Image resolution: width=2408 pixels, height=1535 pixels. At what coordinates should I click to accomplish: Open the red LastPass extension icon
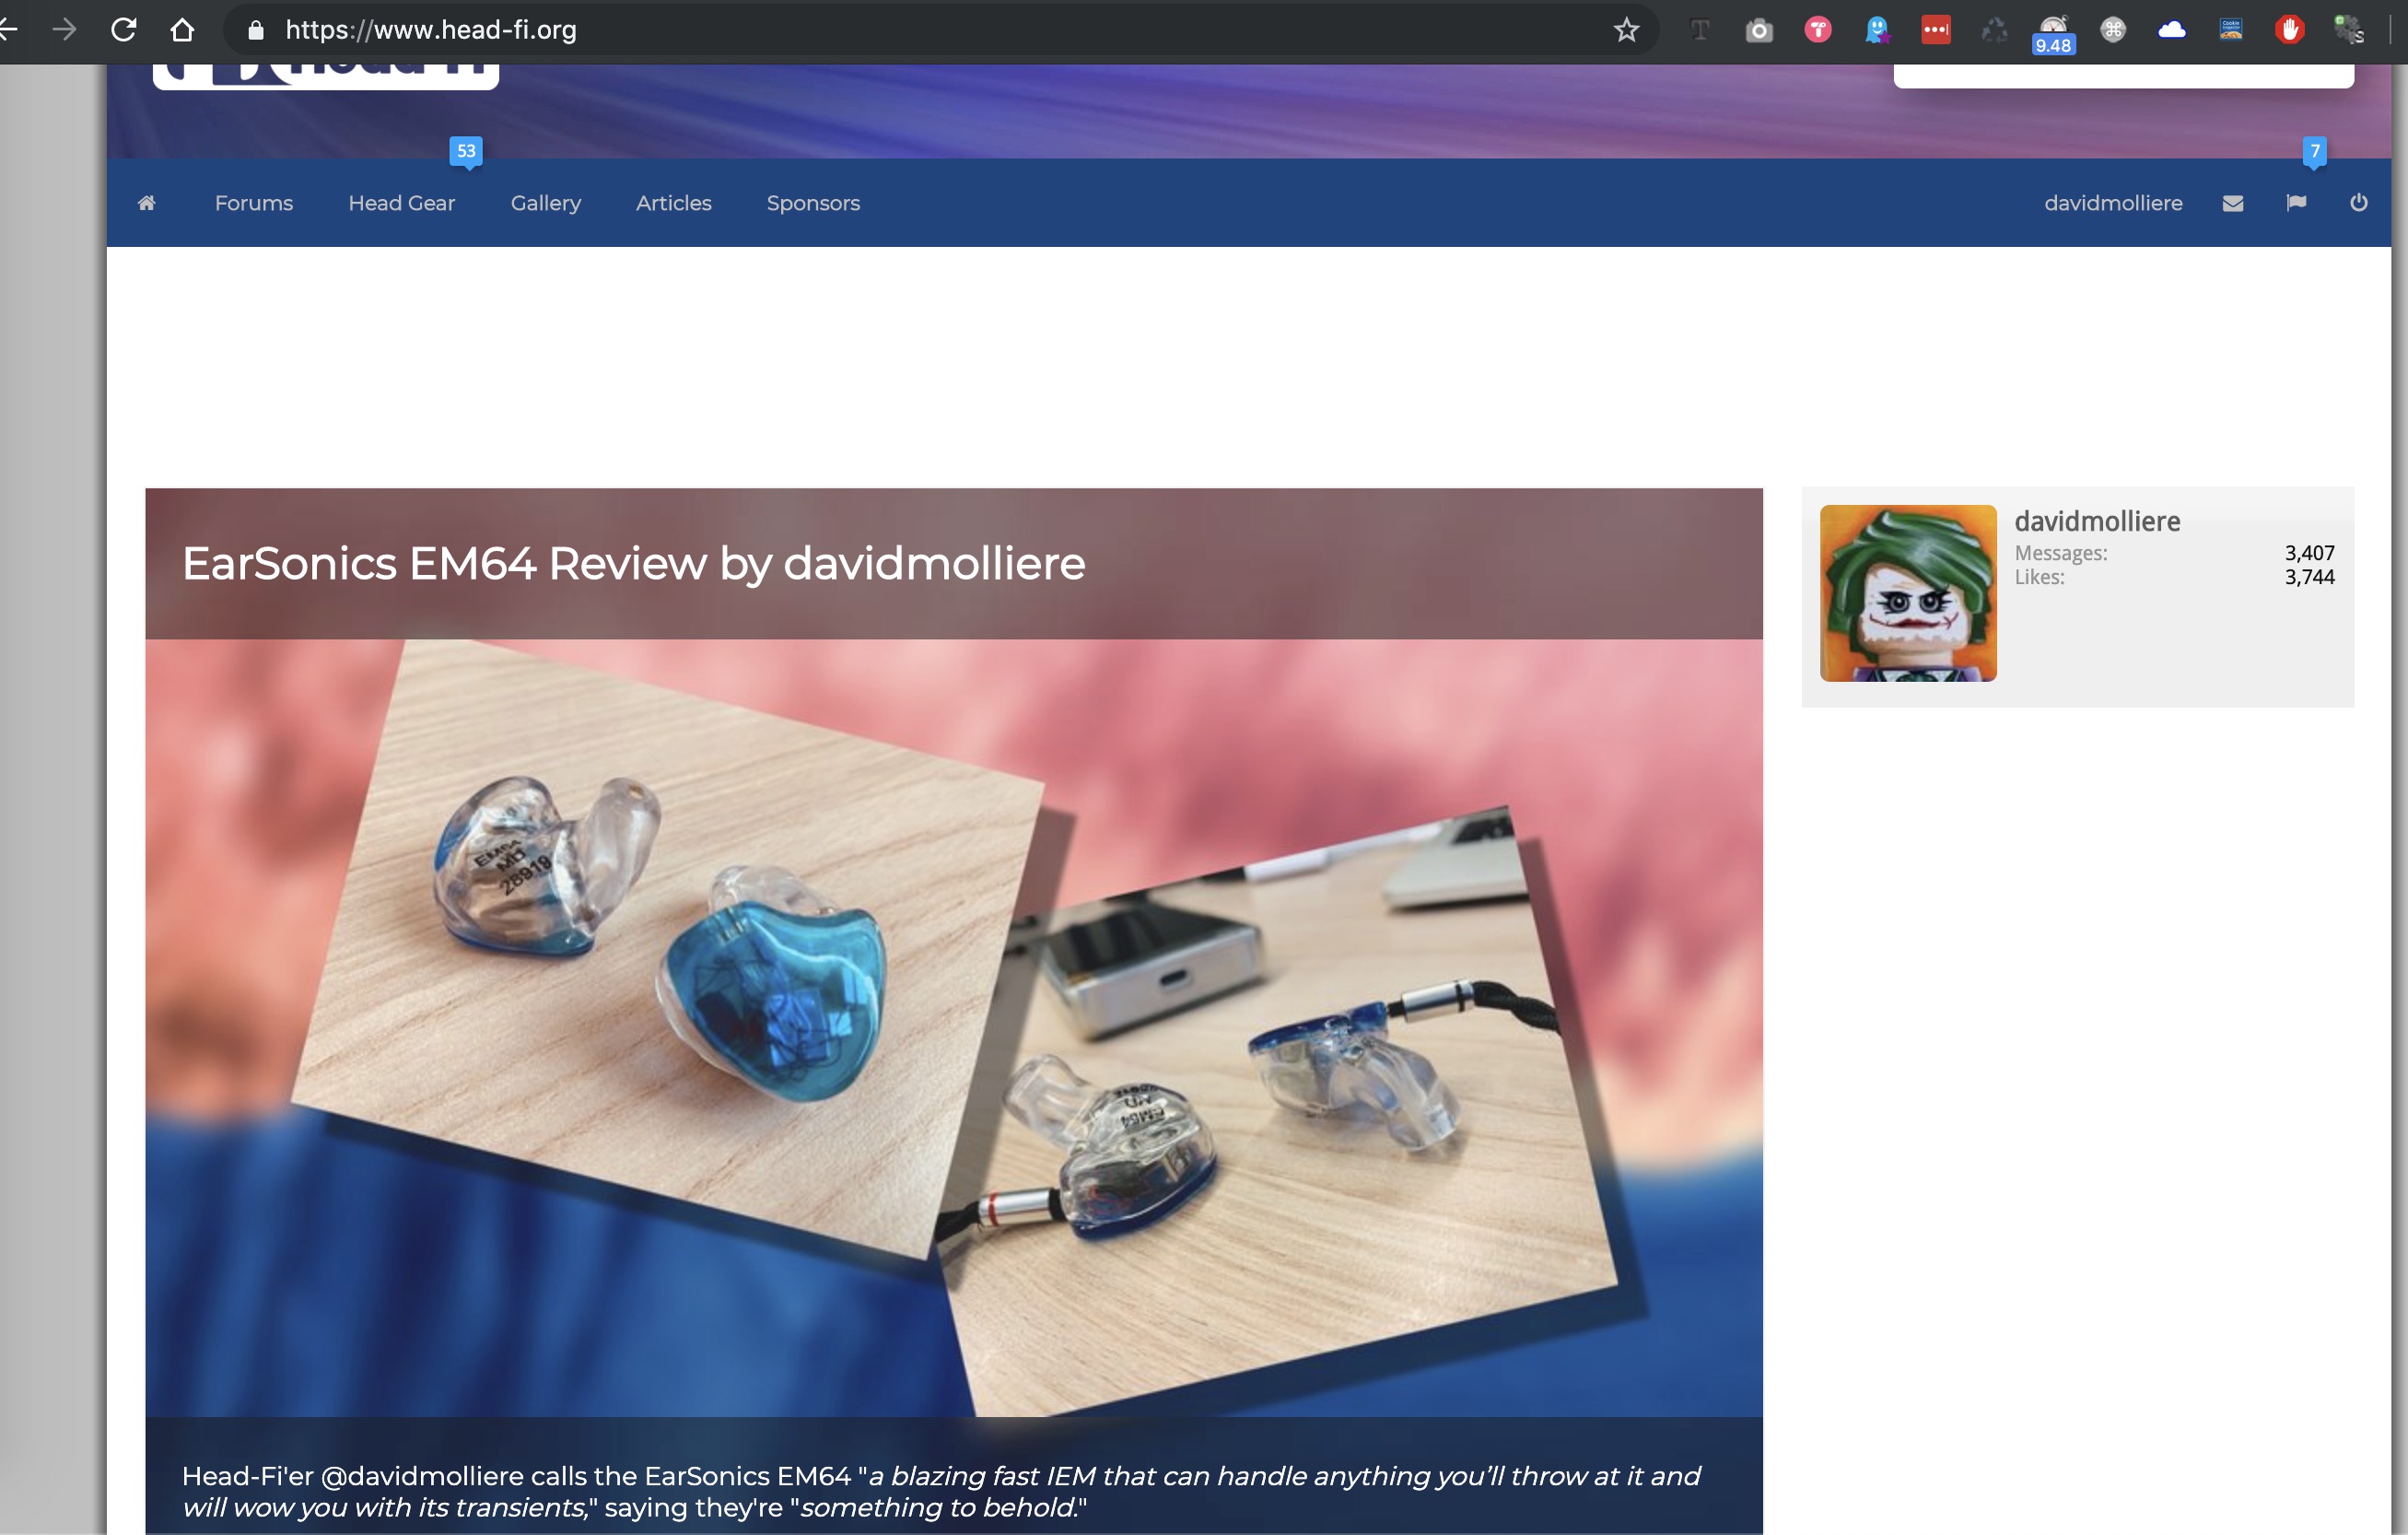pos(1935,30)
